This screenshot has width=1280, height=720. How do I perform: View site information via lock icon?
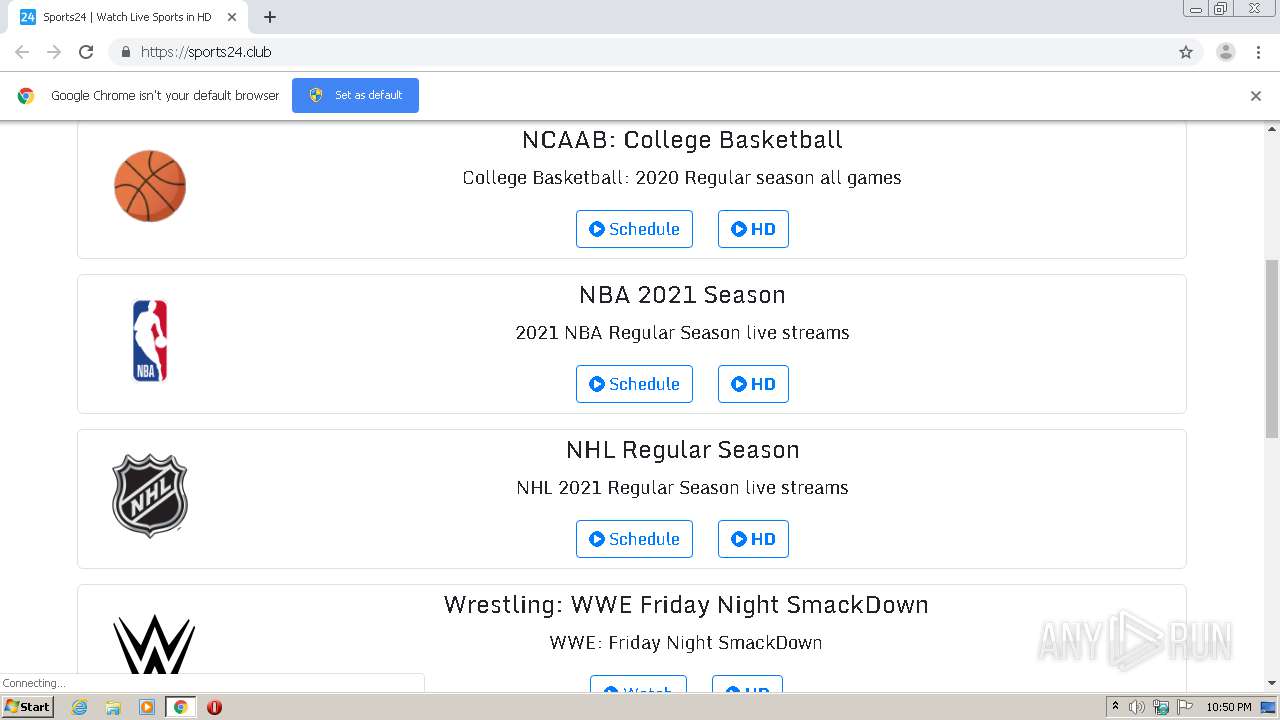point(125,52)
